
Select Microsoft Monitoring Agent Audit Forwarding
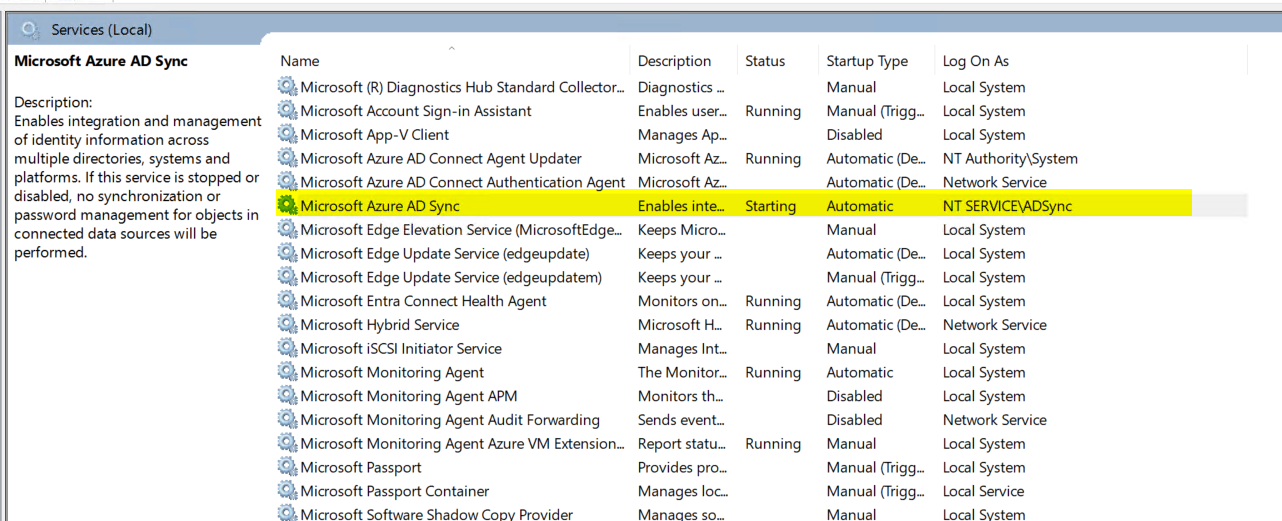(450, 420)
